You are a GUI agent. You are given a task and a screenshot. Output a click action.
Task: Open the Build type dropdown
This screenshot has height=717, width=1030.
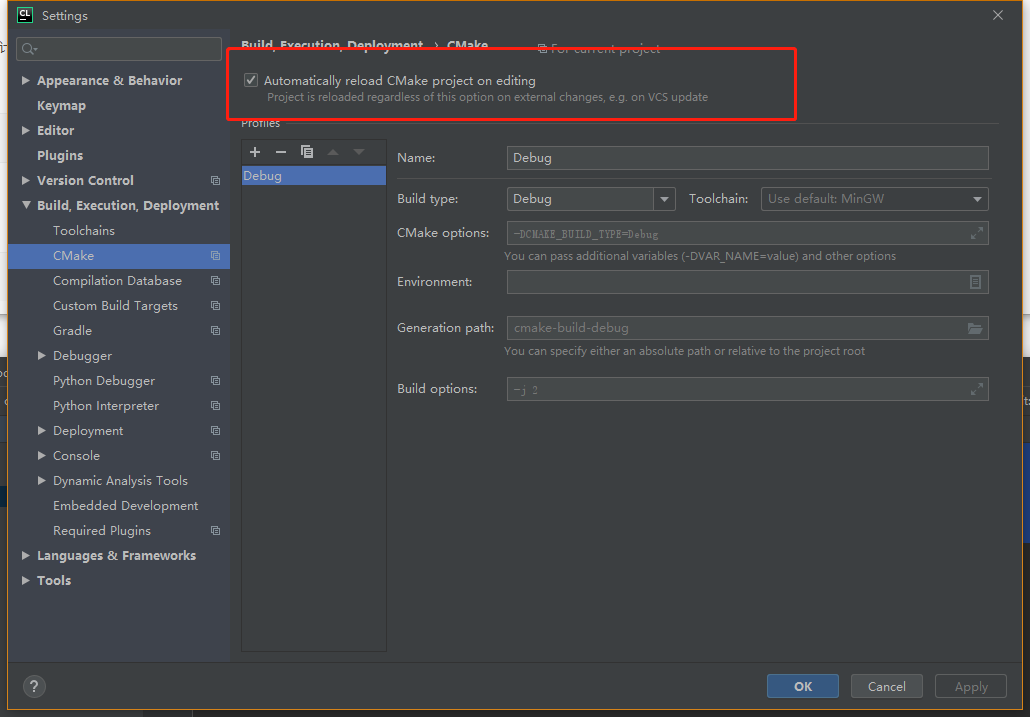coord(664,198)
